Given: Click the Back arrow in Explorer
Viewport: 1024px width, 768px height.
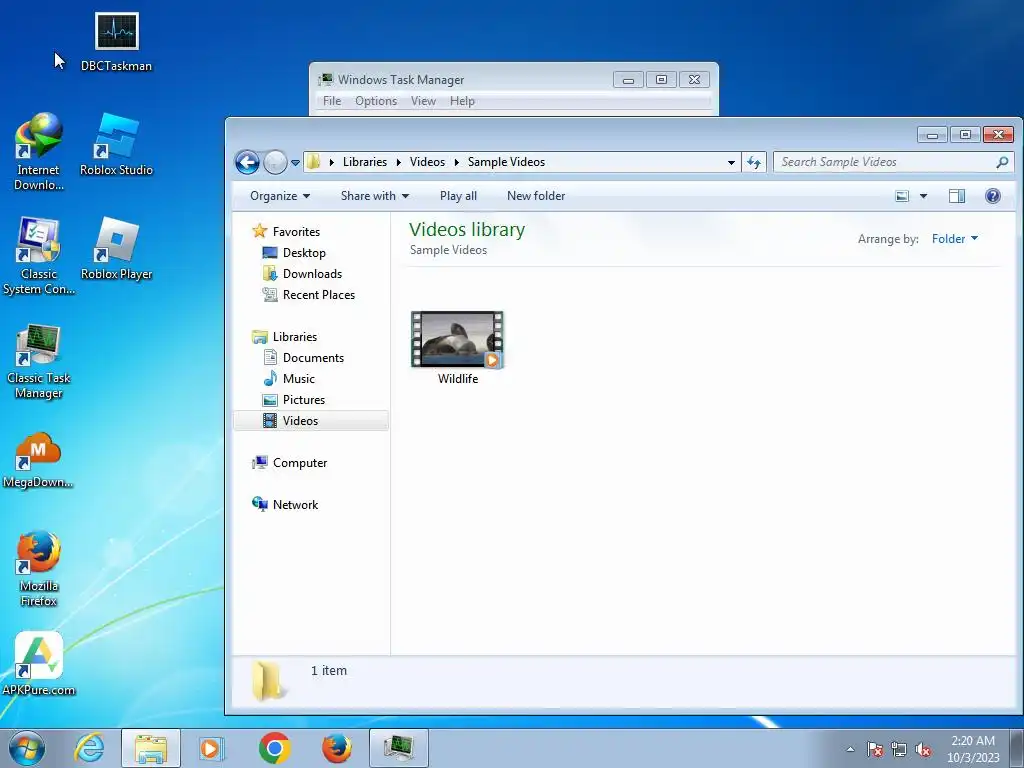Looking at the screenshot, I should 248,162.
